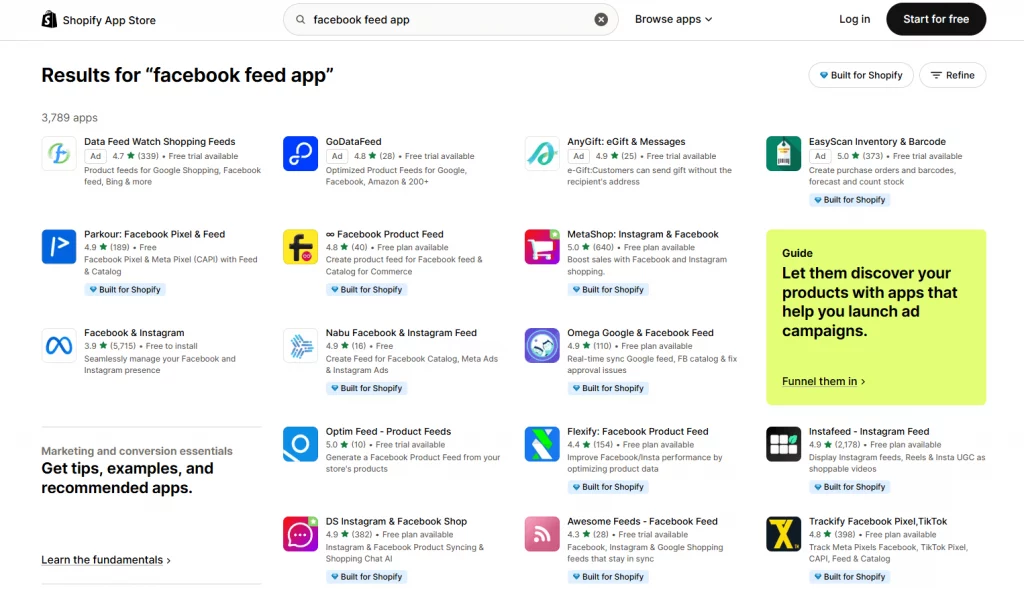Open the GoDataFeed app icon
This screenshot has width=1024, height=589.
click(300, 153)
